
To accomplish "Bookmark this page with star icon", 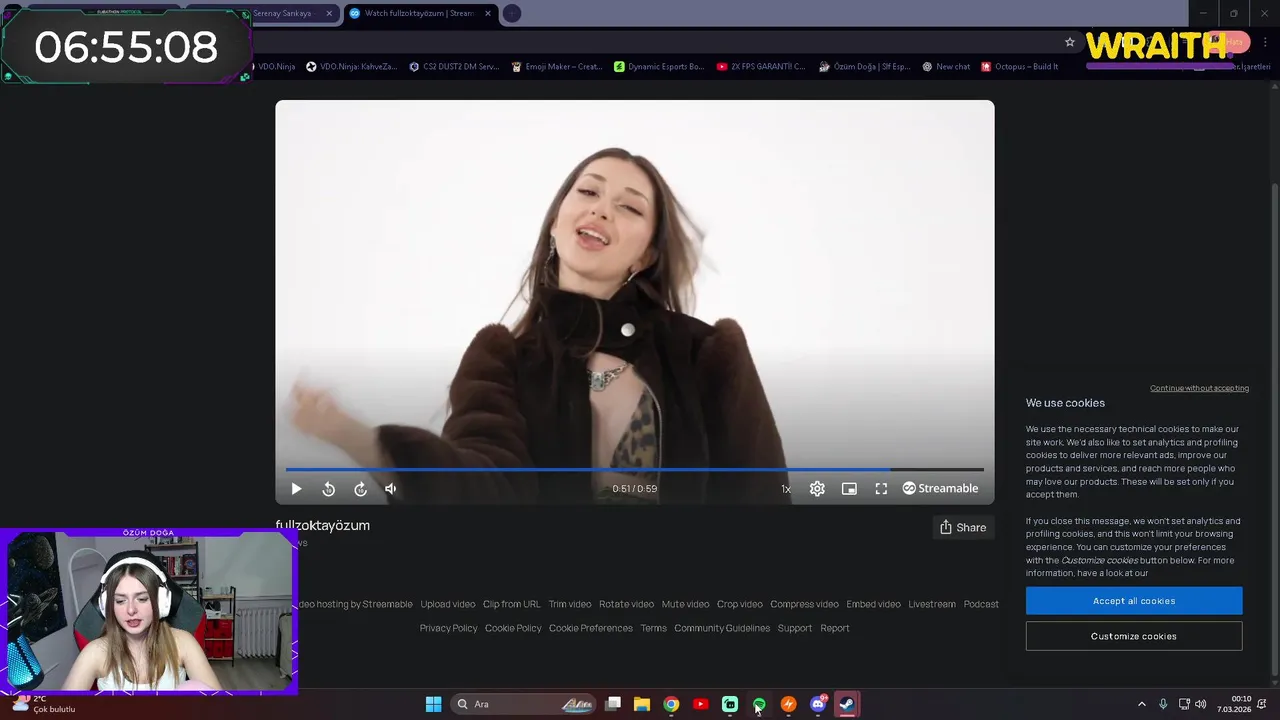I will click(1070, 42).
